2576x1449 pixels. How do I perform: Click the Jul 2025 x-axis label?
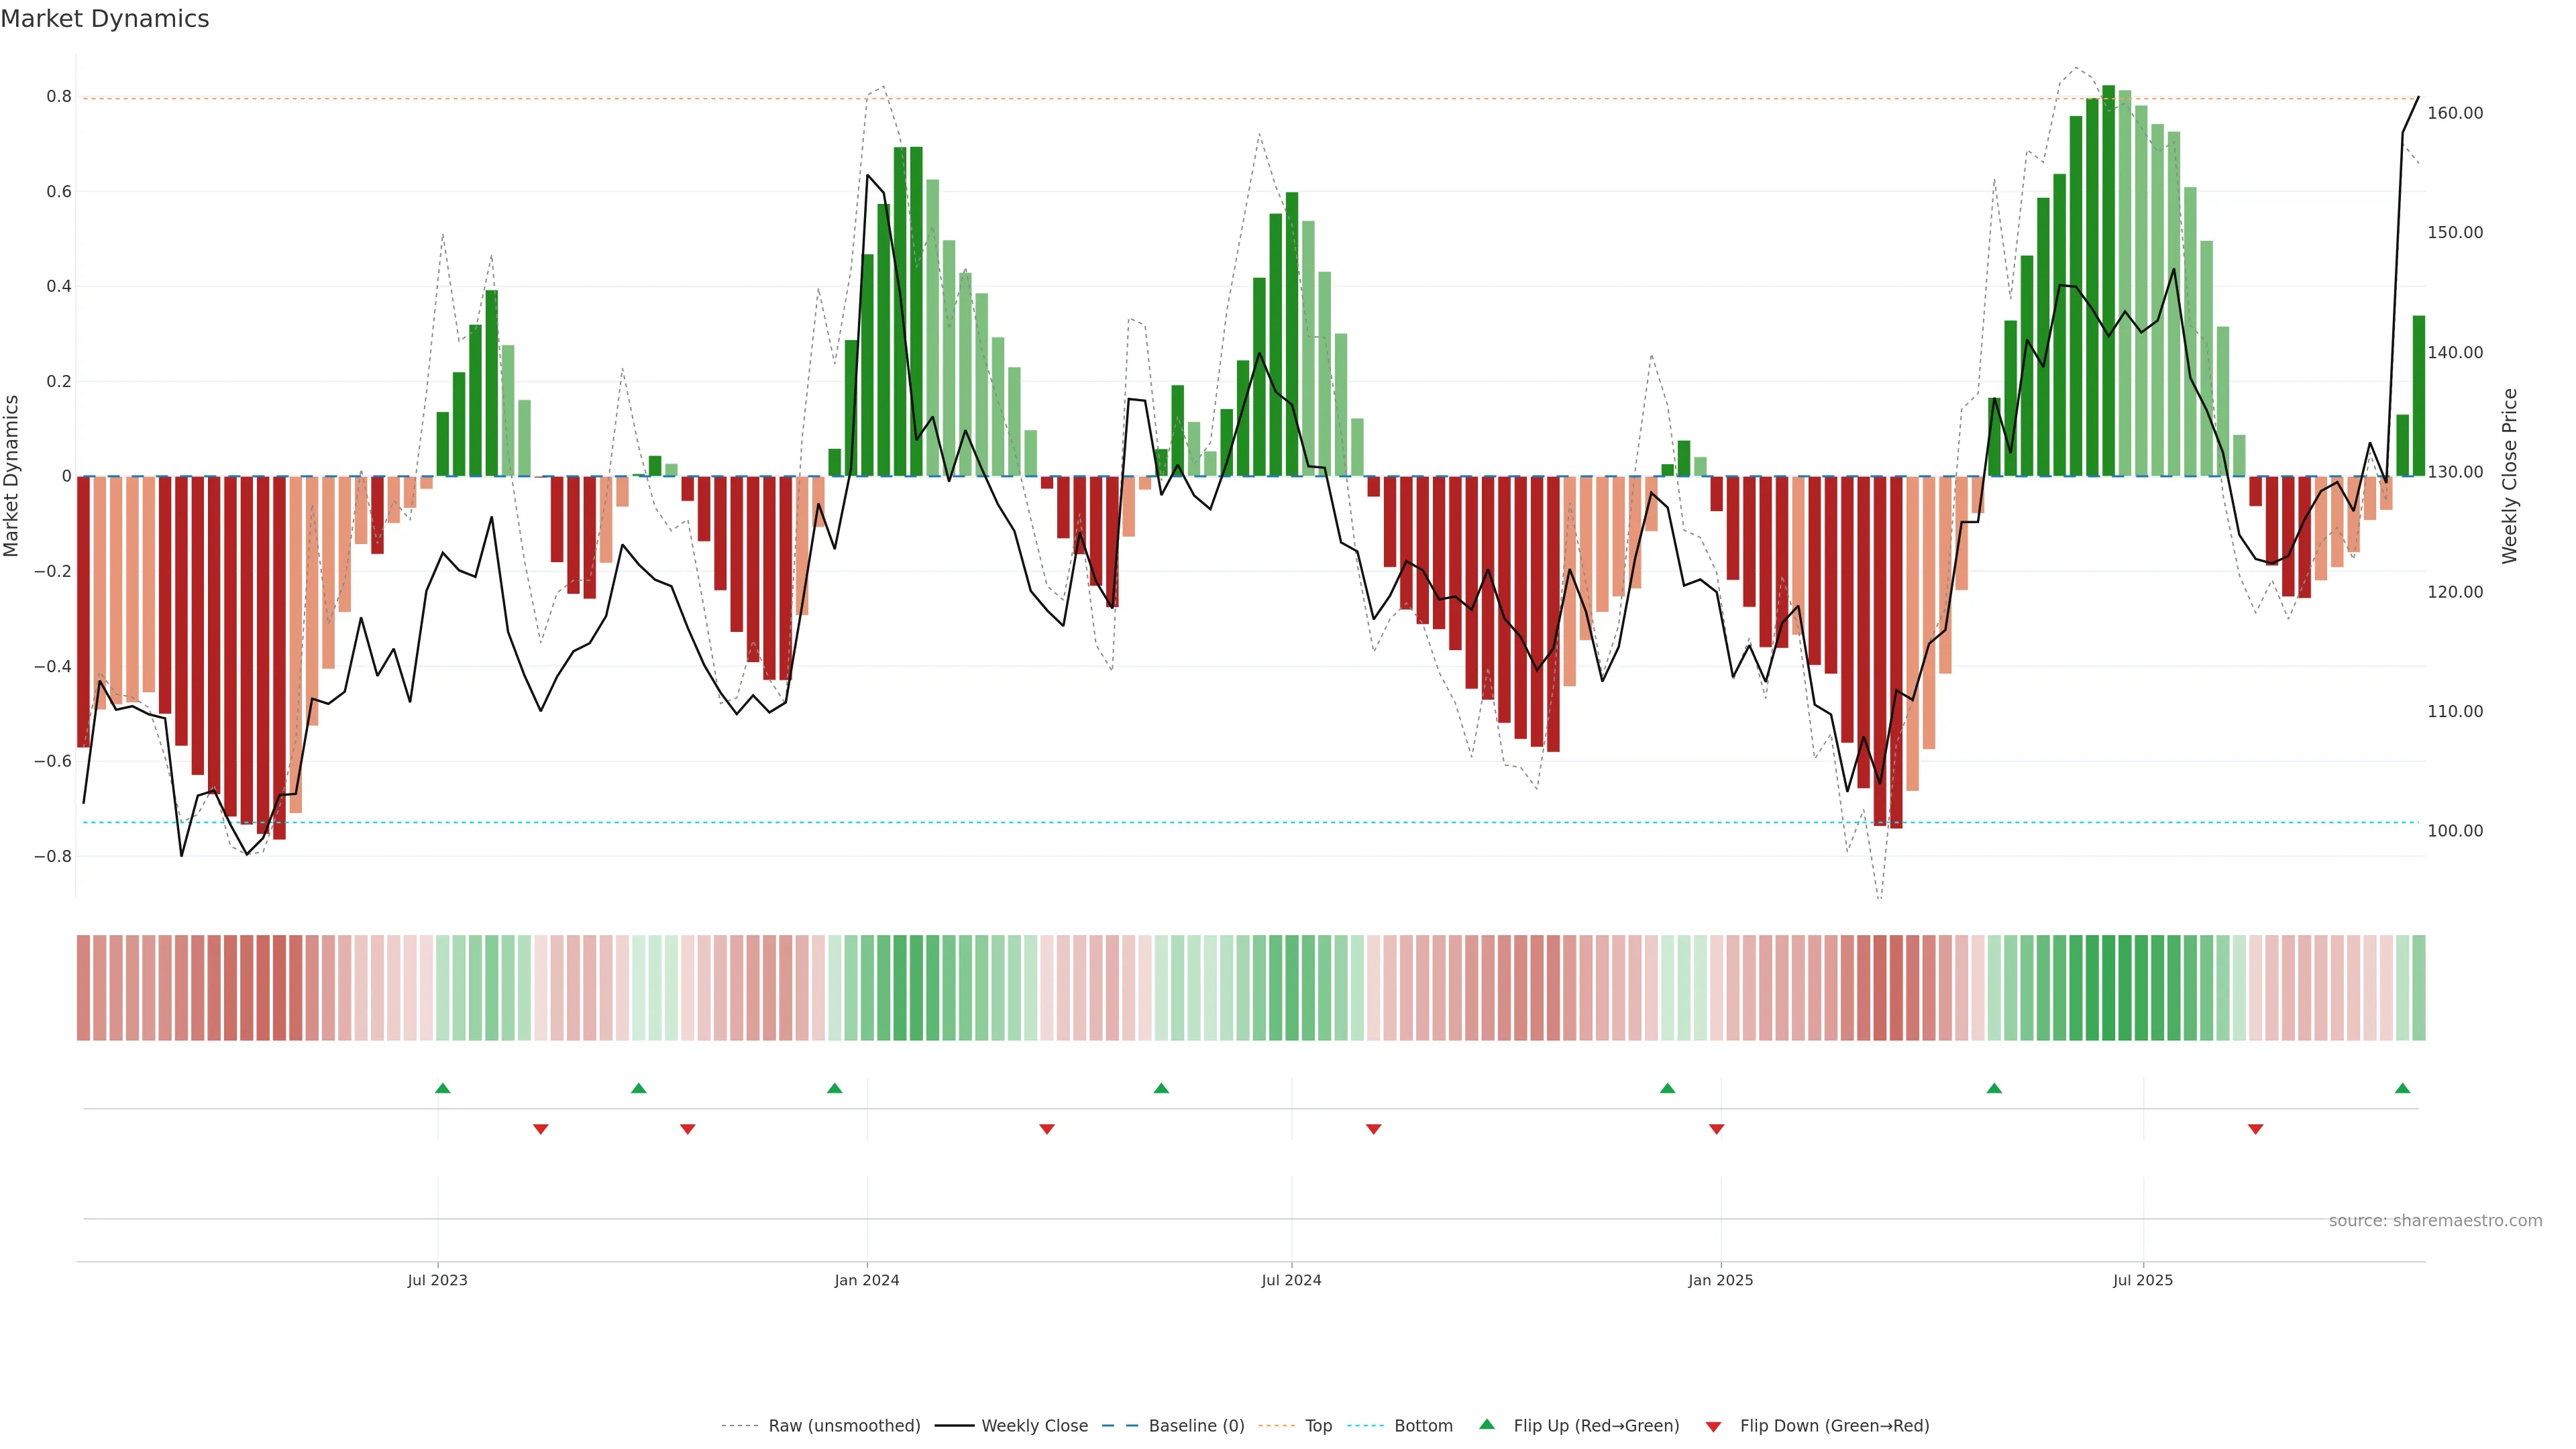click(x=2142, y=1280)
